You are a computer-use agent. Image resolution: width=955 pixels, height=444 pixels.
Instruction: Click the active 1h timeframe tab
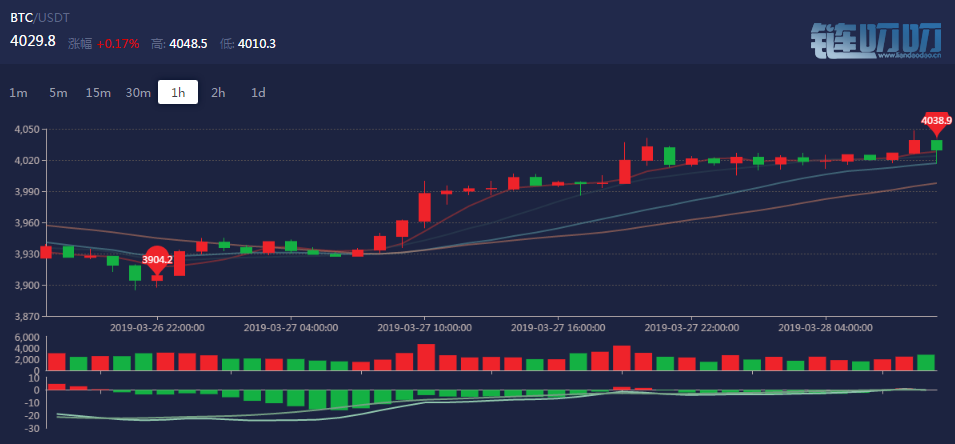pos(178,93)
